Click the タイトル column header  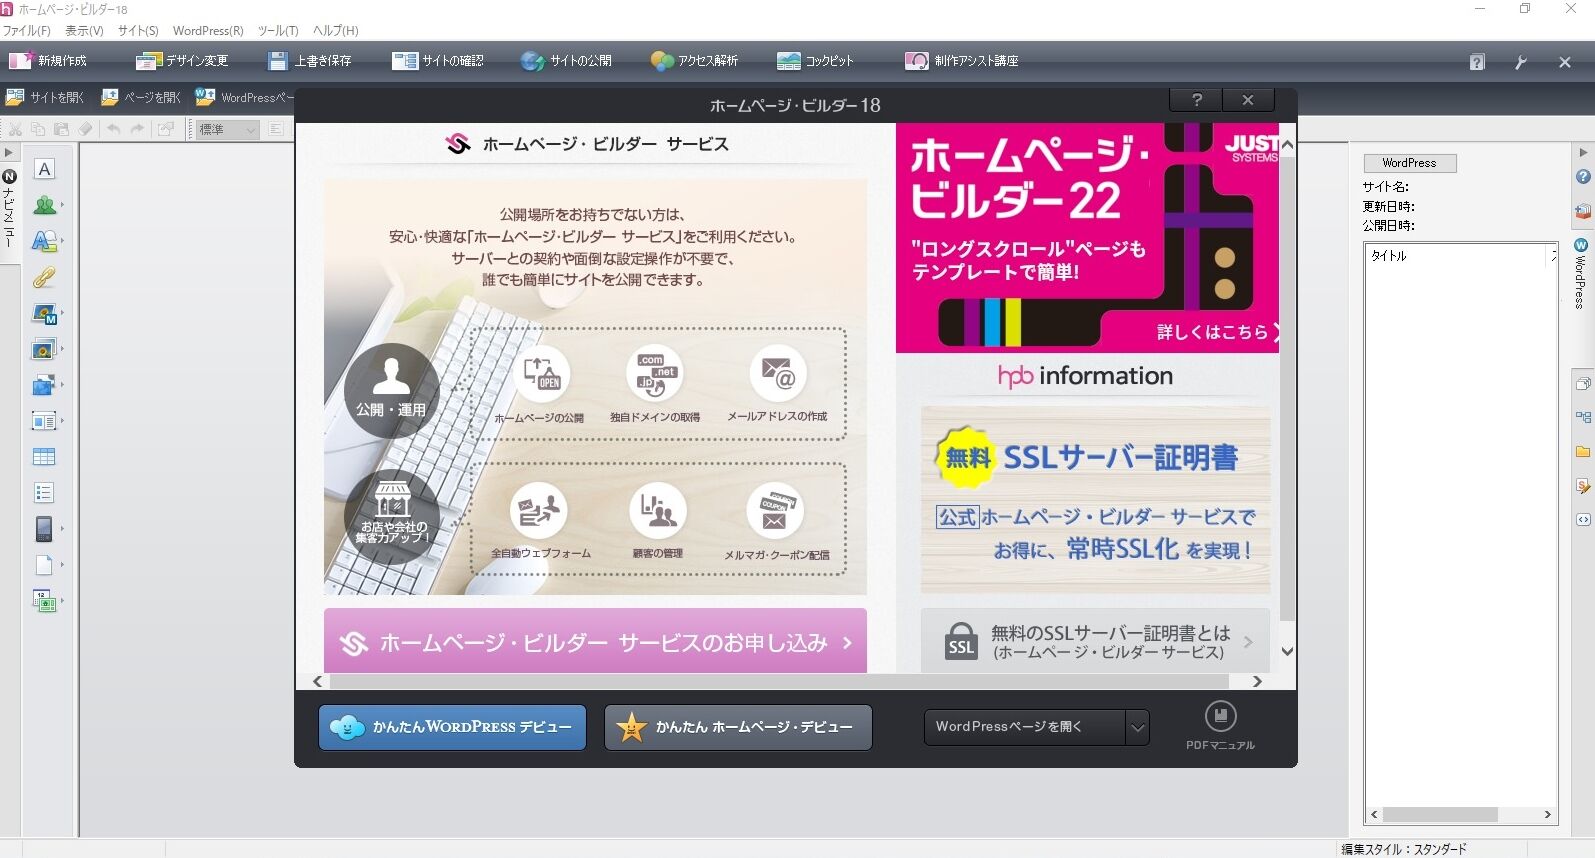click(1457, 256)
